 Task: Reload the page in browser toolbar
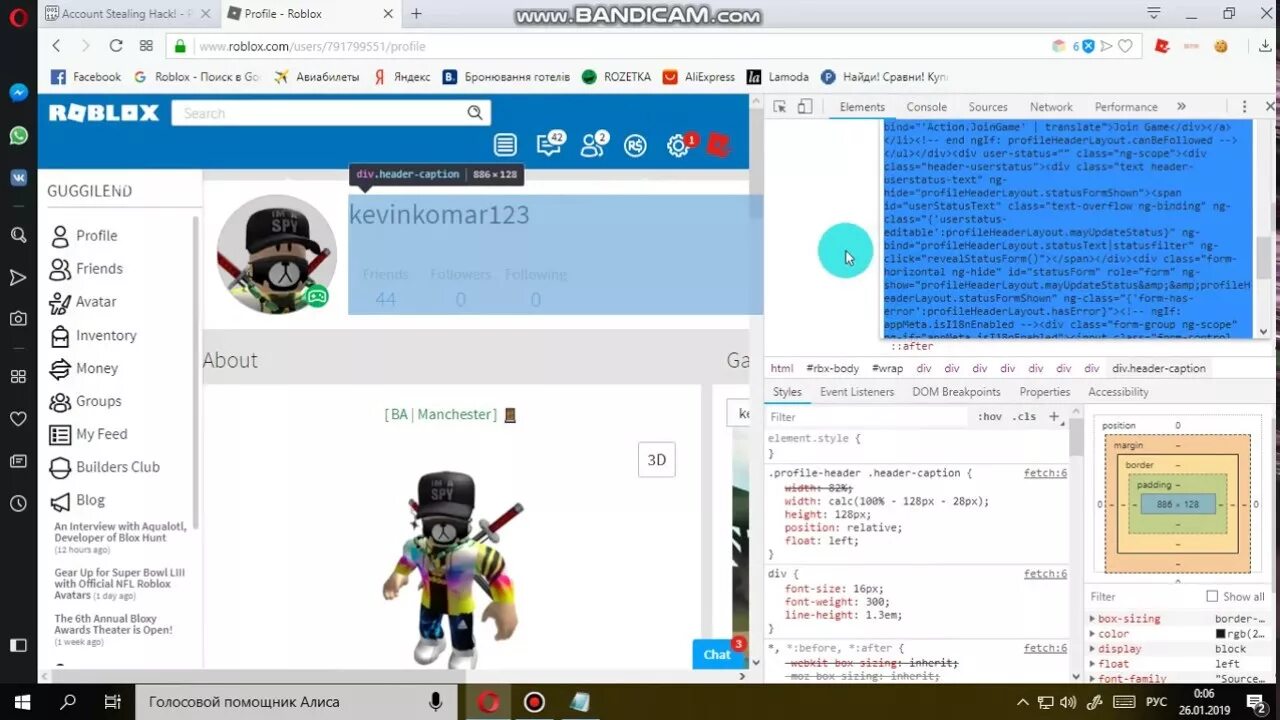coord(116,46)
